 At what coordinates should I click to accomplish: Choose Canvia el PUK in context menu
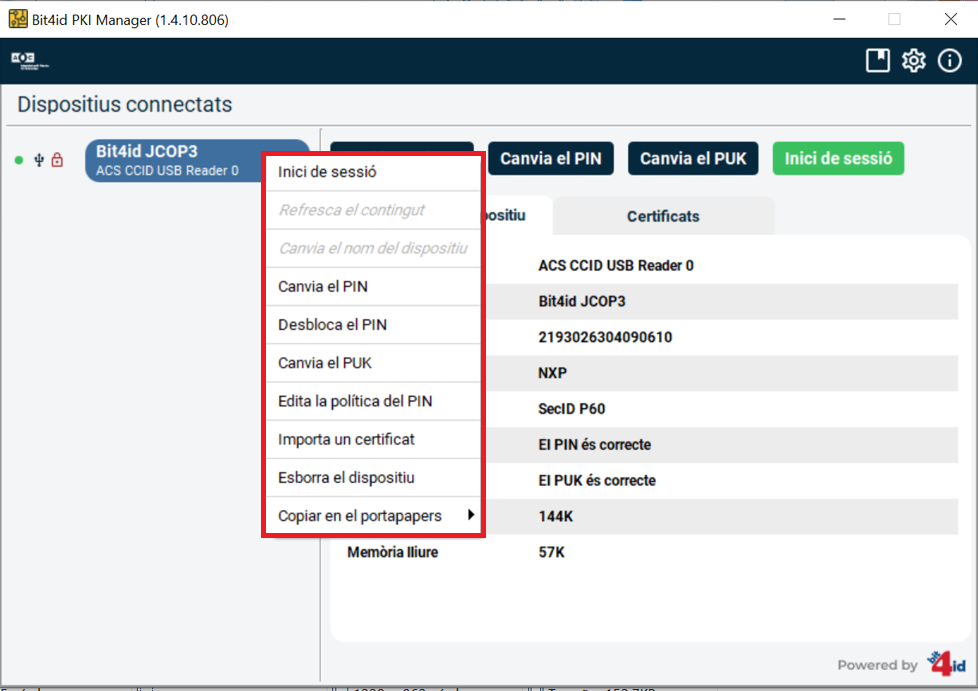click(x=373, y=363)
